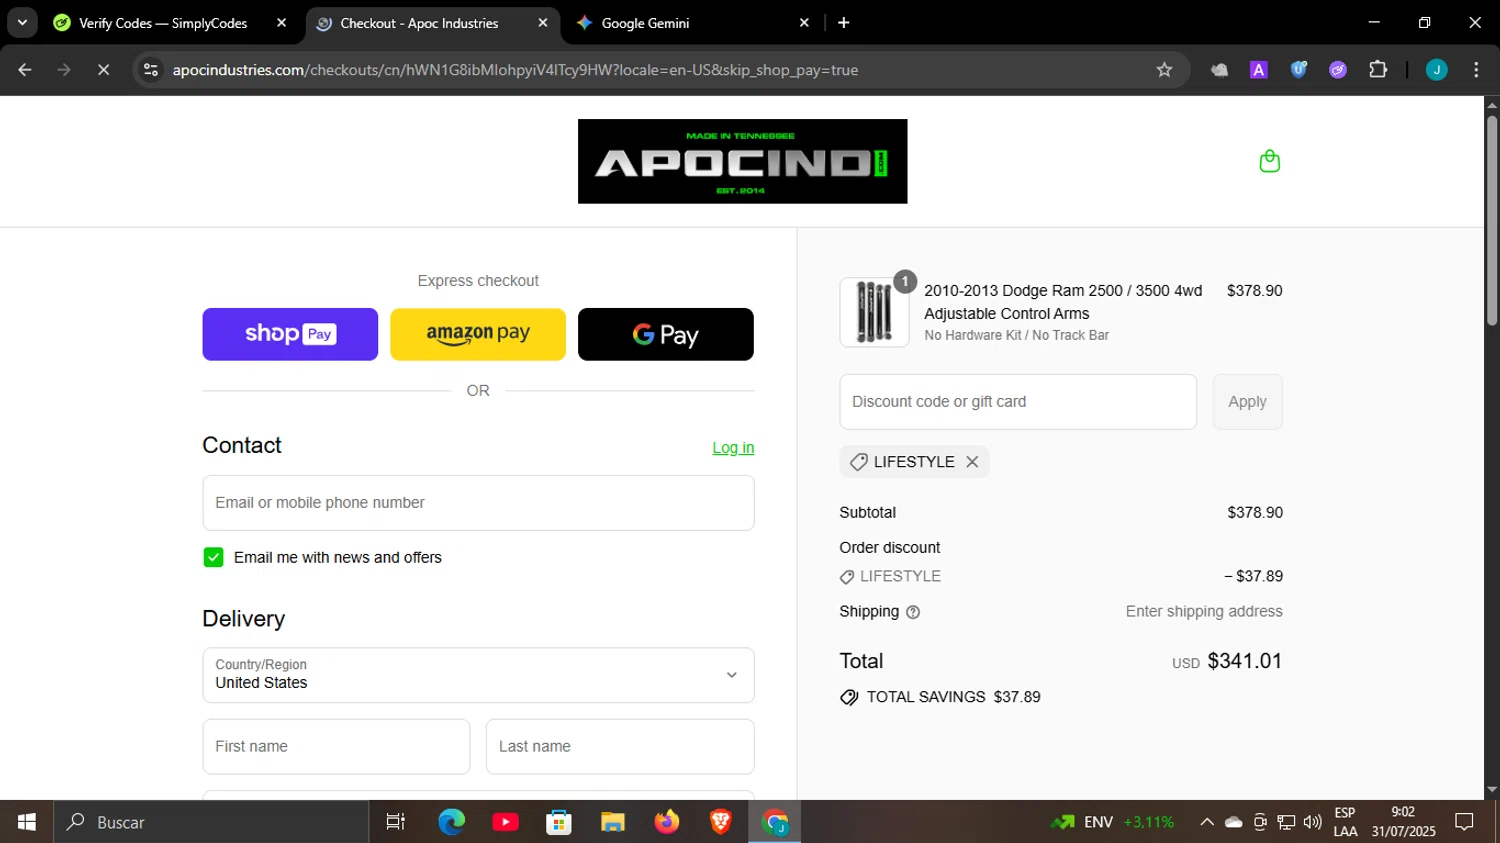The image size is (1500, 843).
Task: Open Task View on the taskbar
Action: click(396, 822)
